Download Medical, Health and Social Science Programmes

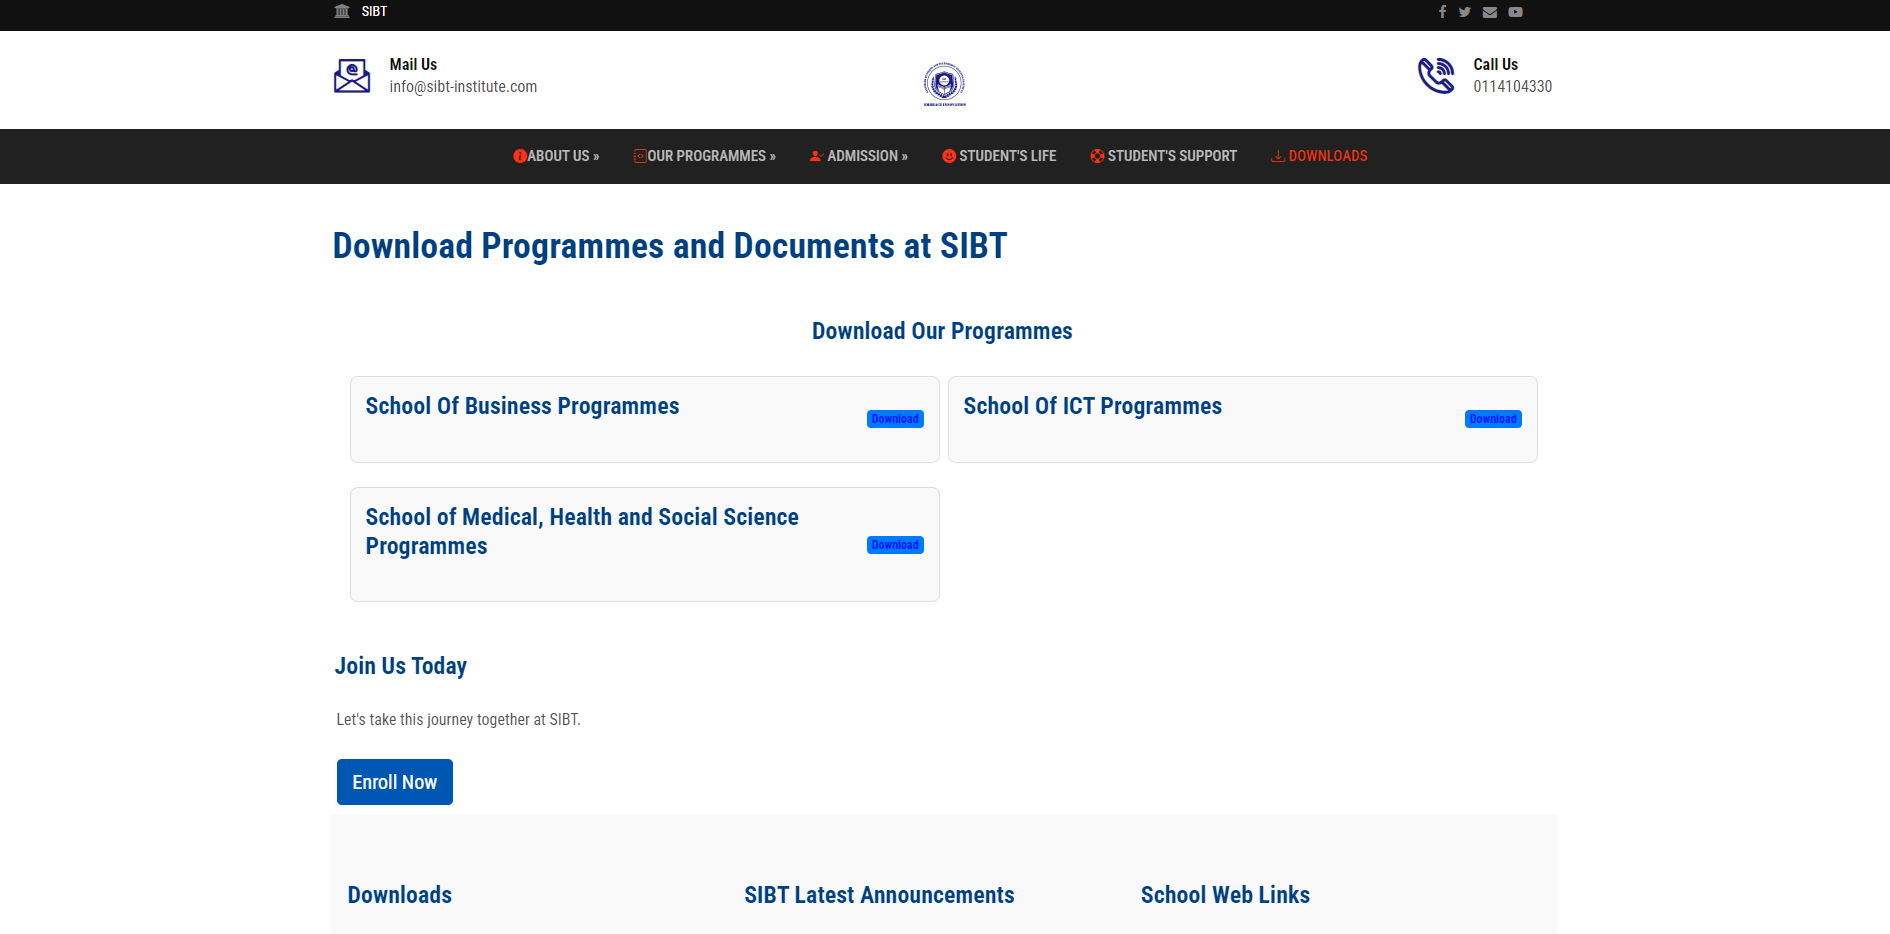895,545
